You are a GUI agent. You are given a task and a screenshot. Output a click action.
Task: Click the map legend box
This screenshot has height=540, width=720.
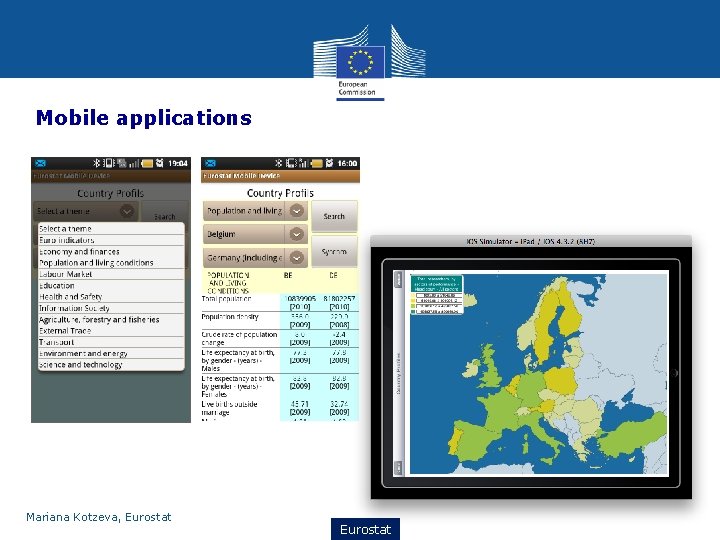click(437, 295)
